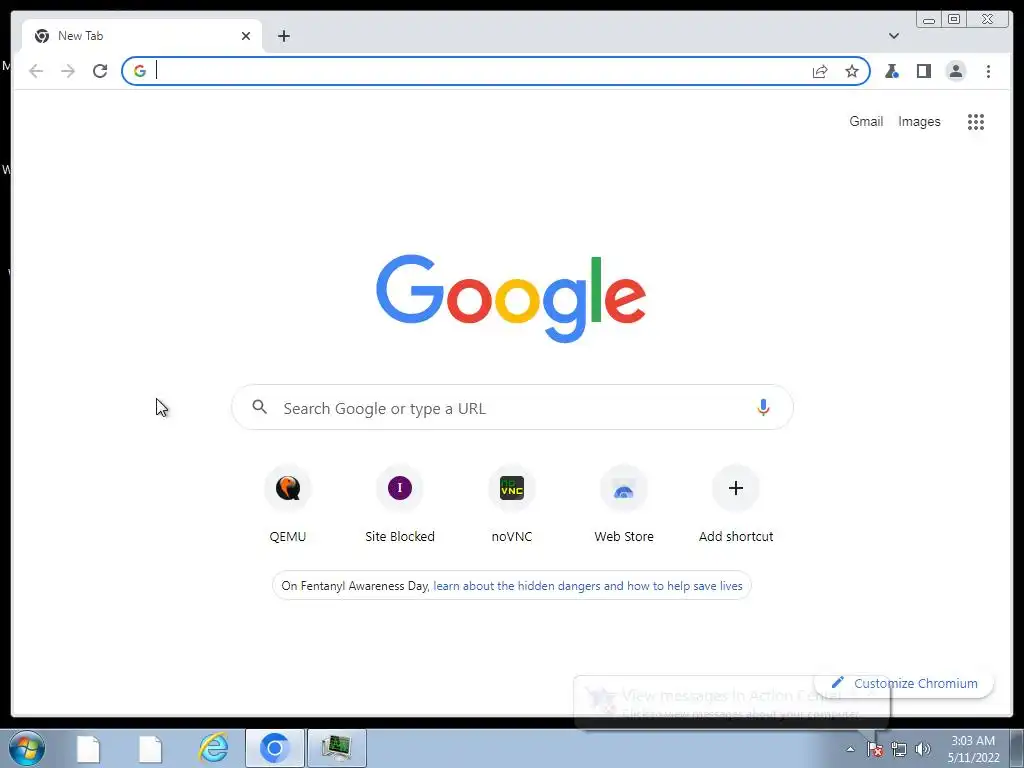Open the noVNC shortcut
The width and height of the screenshot is (1024, 768).
click(x=512, y=504)
